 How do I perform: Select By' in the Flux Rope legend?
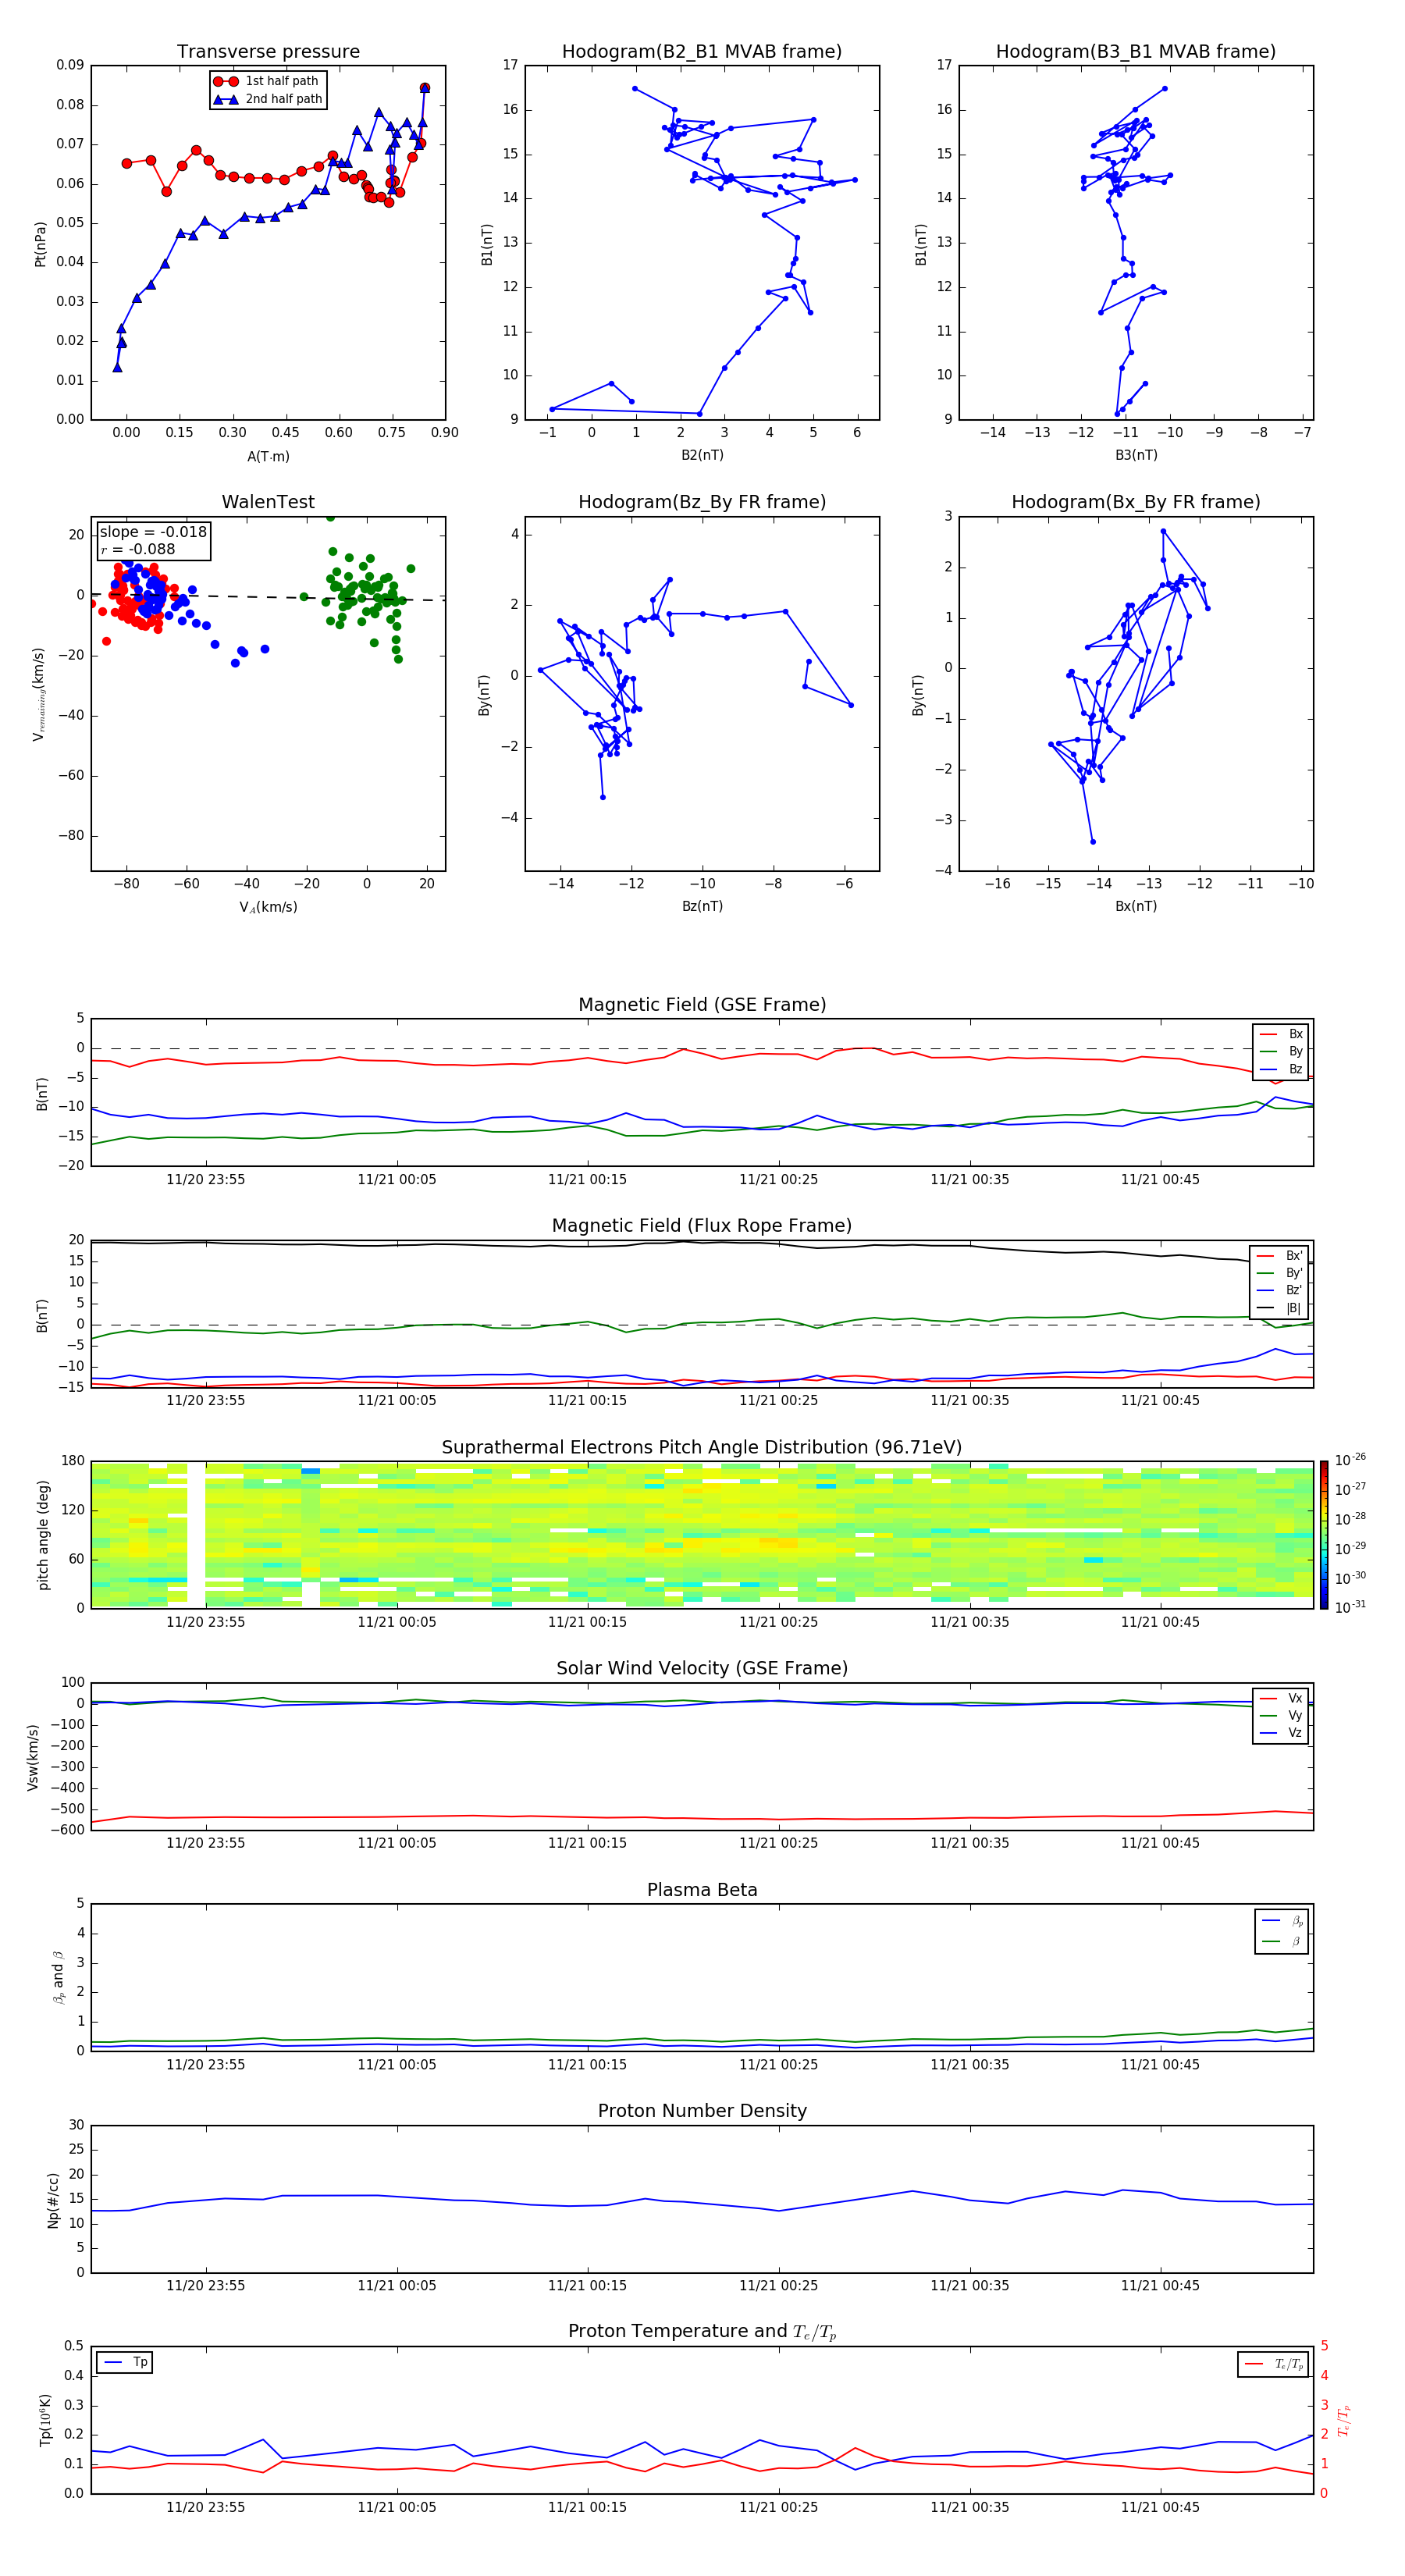click(1280, 1274)
